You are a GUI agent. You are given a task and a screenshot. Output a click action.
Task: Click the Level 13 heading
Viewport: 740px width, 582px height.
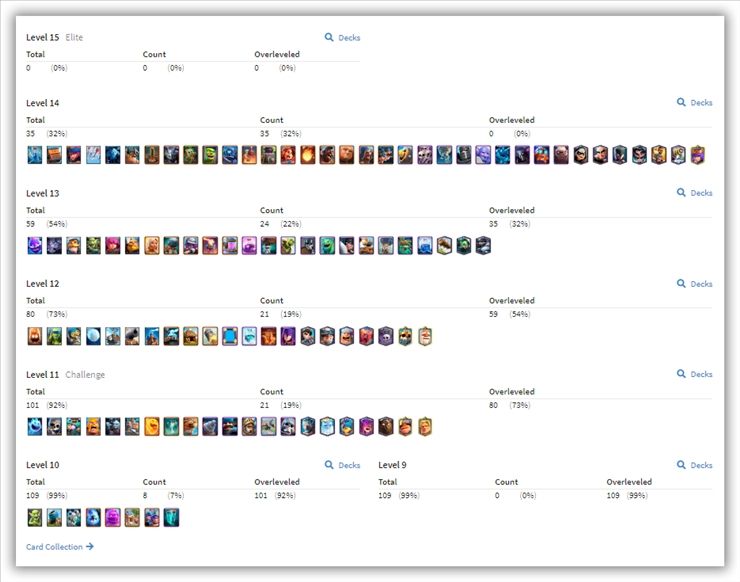[x=42, y=193]
